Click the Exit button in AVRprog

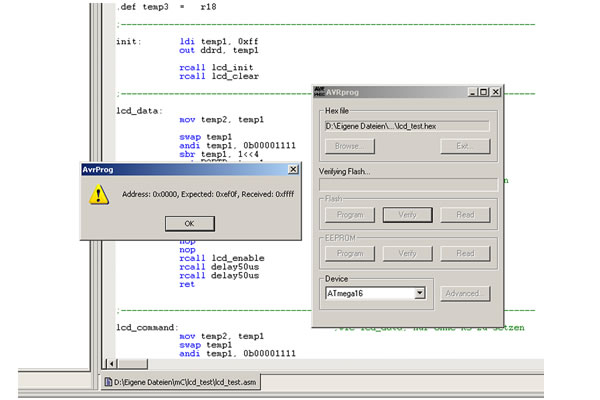pyautogui.click(x=465, y=146)
